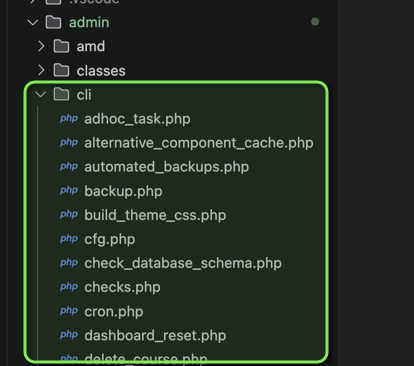Image resolution: width=414 pixels, height=366 pixels.
Task: Click PHP icon beside checks.php
Action: 69,287
